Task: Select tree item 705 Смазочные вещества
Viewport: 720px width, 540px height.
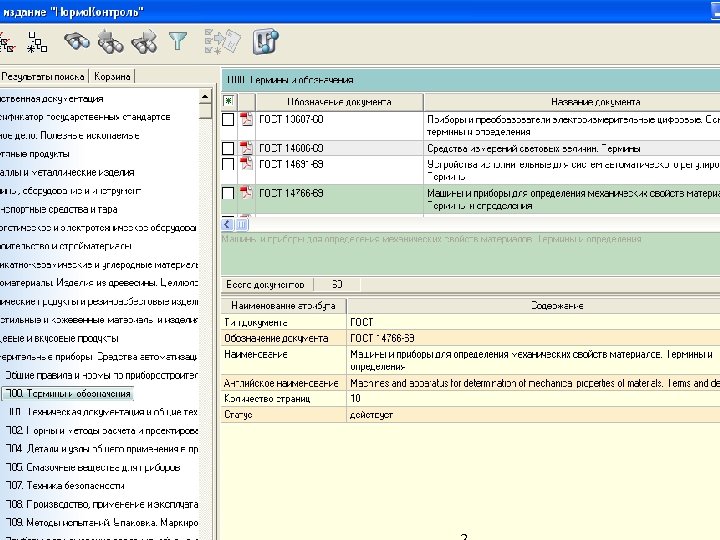Action: (x=93, y=467)
